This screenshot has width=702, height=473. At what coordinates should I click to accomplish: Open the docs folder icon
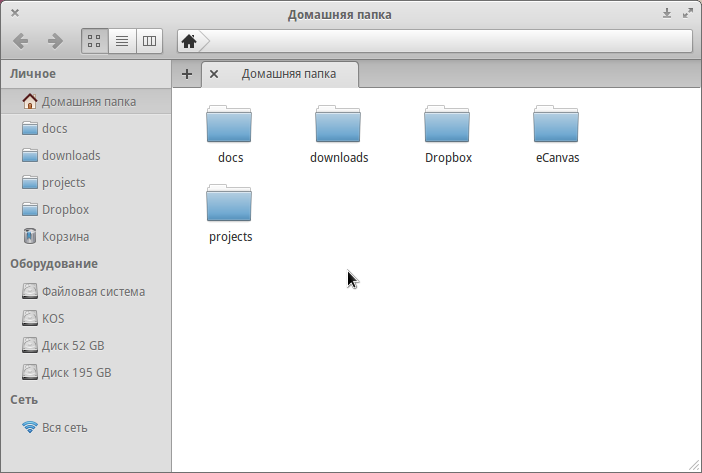point(229,125)
